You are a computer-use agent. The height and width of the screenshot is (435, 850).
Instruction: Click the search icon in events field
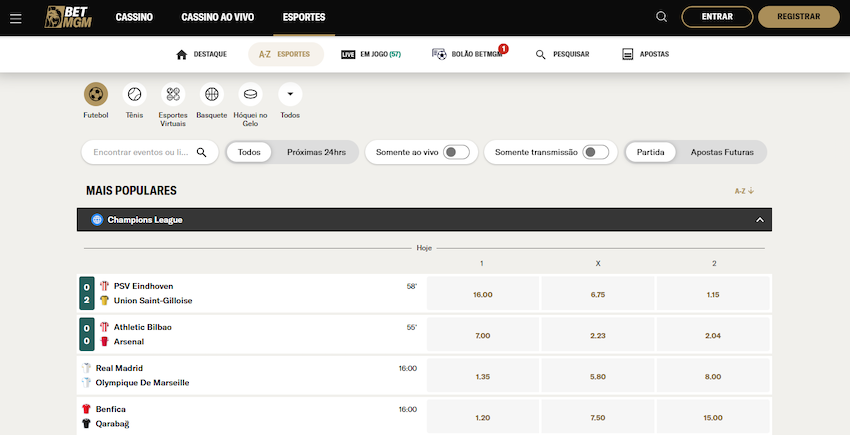point(202,152)
